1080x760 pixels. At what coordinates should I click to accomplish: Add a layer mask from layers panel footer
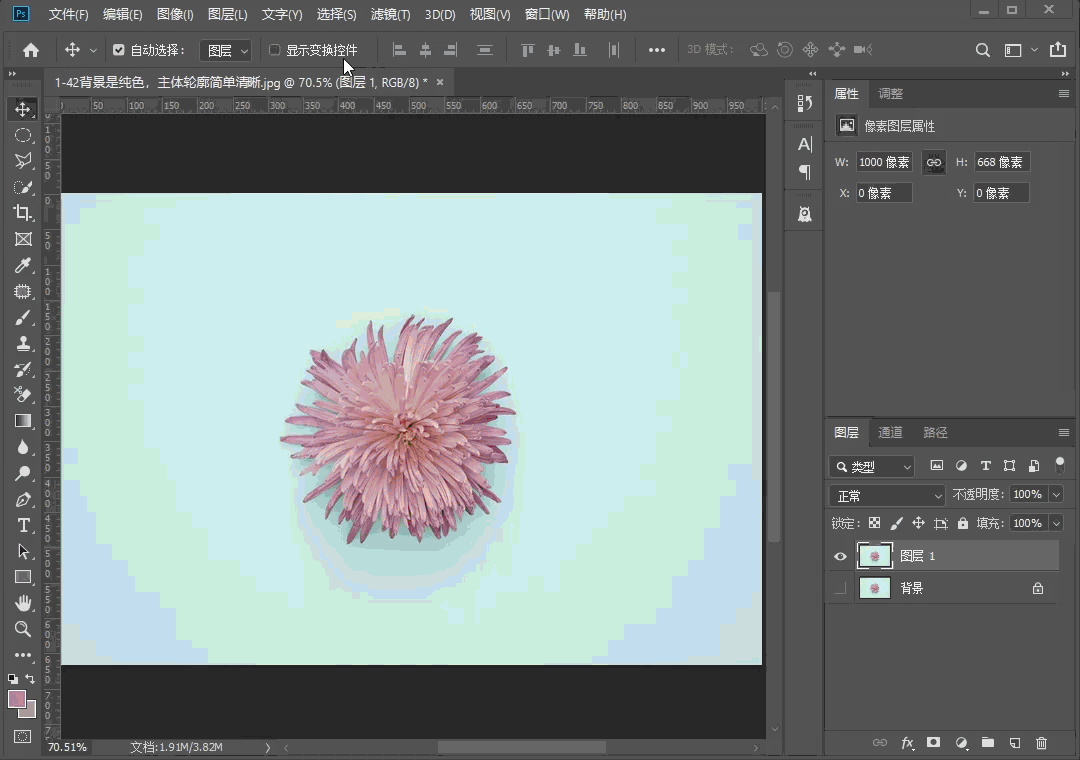[x=933, y=743]
